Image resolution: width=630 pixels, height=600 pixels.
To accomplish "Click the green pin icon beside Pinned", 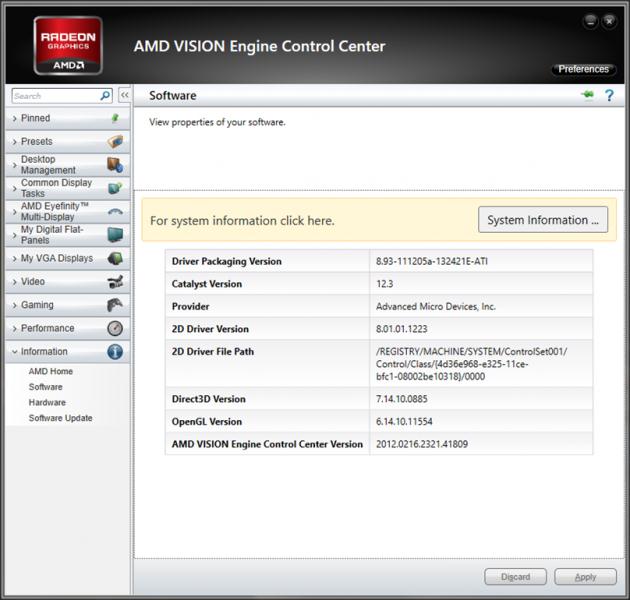I will 115,118.
